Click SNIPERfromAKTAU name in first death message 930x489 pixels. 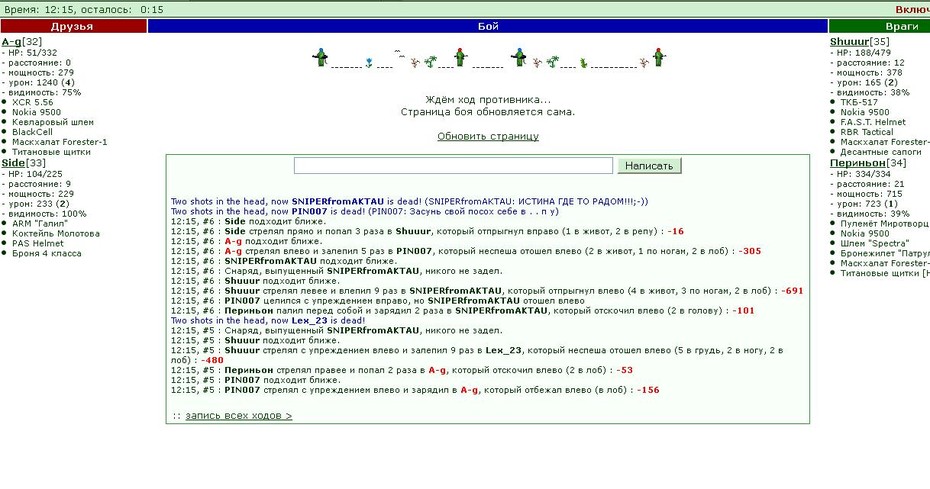(x=337, y=202)
